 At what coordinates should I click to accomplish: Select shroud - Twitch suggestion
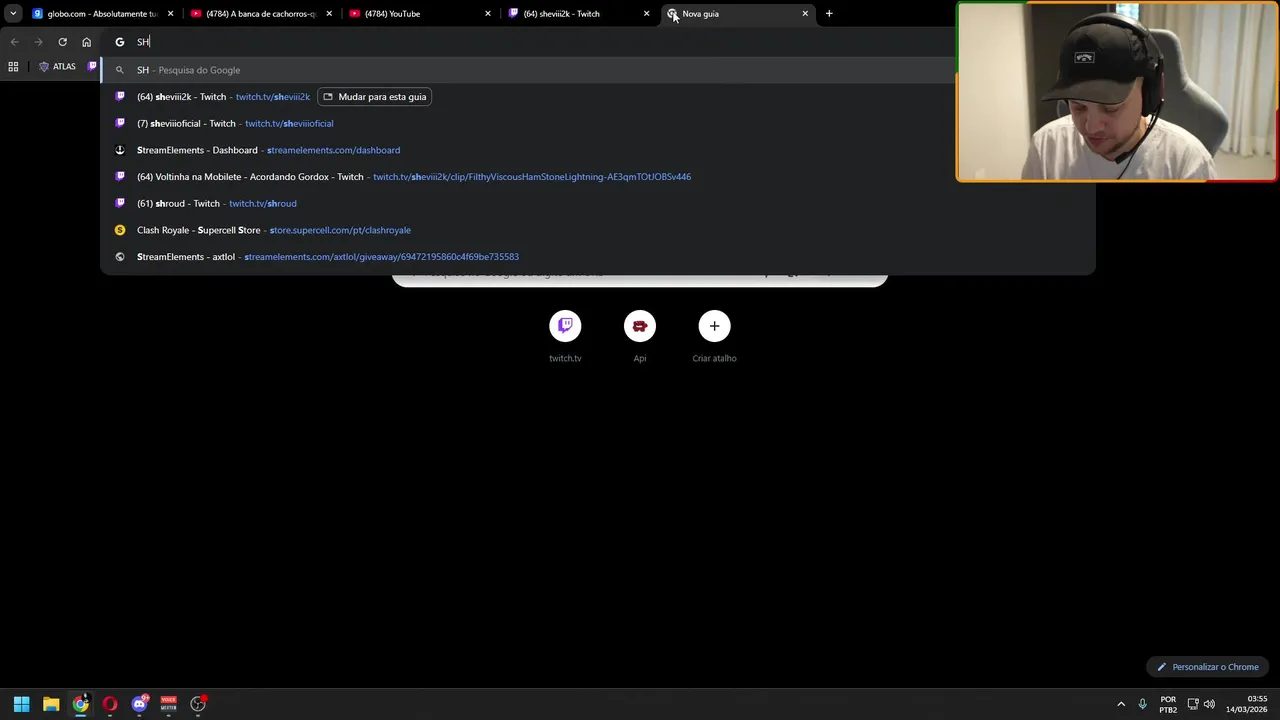[x=598, y=203]
